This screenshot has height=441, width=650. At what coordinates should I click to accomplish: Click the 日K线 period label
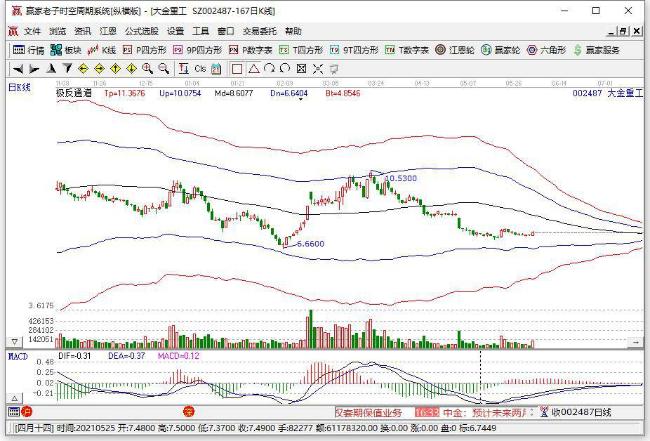tap(19, 87)
